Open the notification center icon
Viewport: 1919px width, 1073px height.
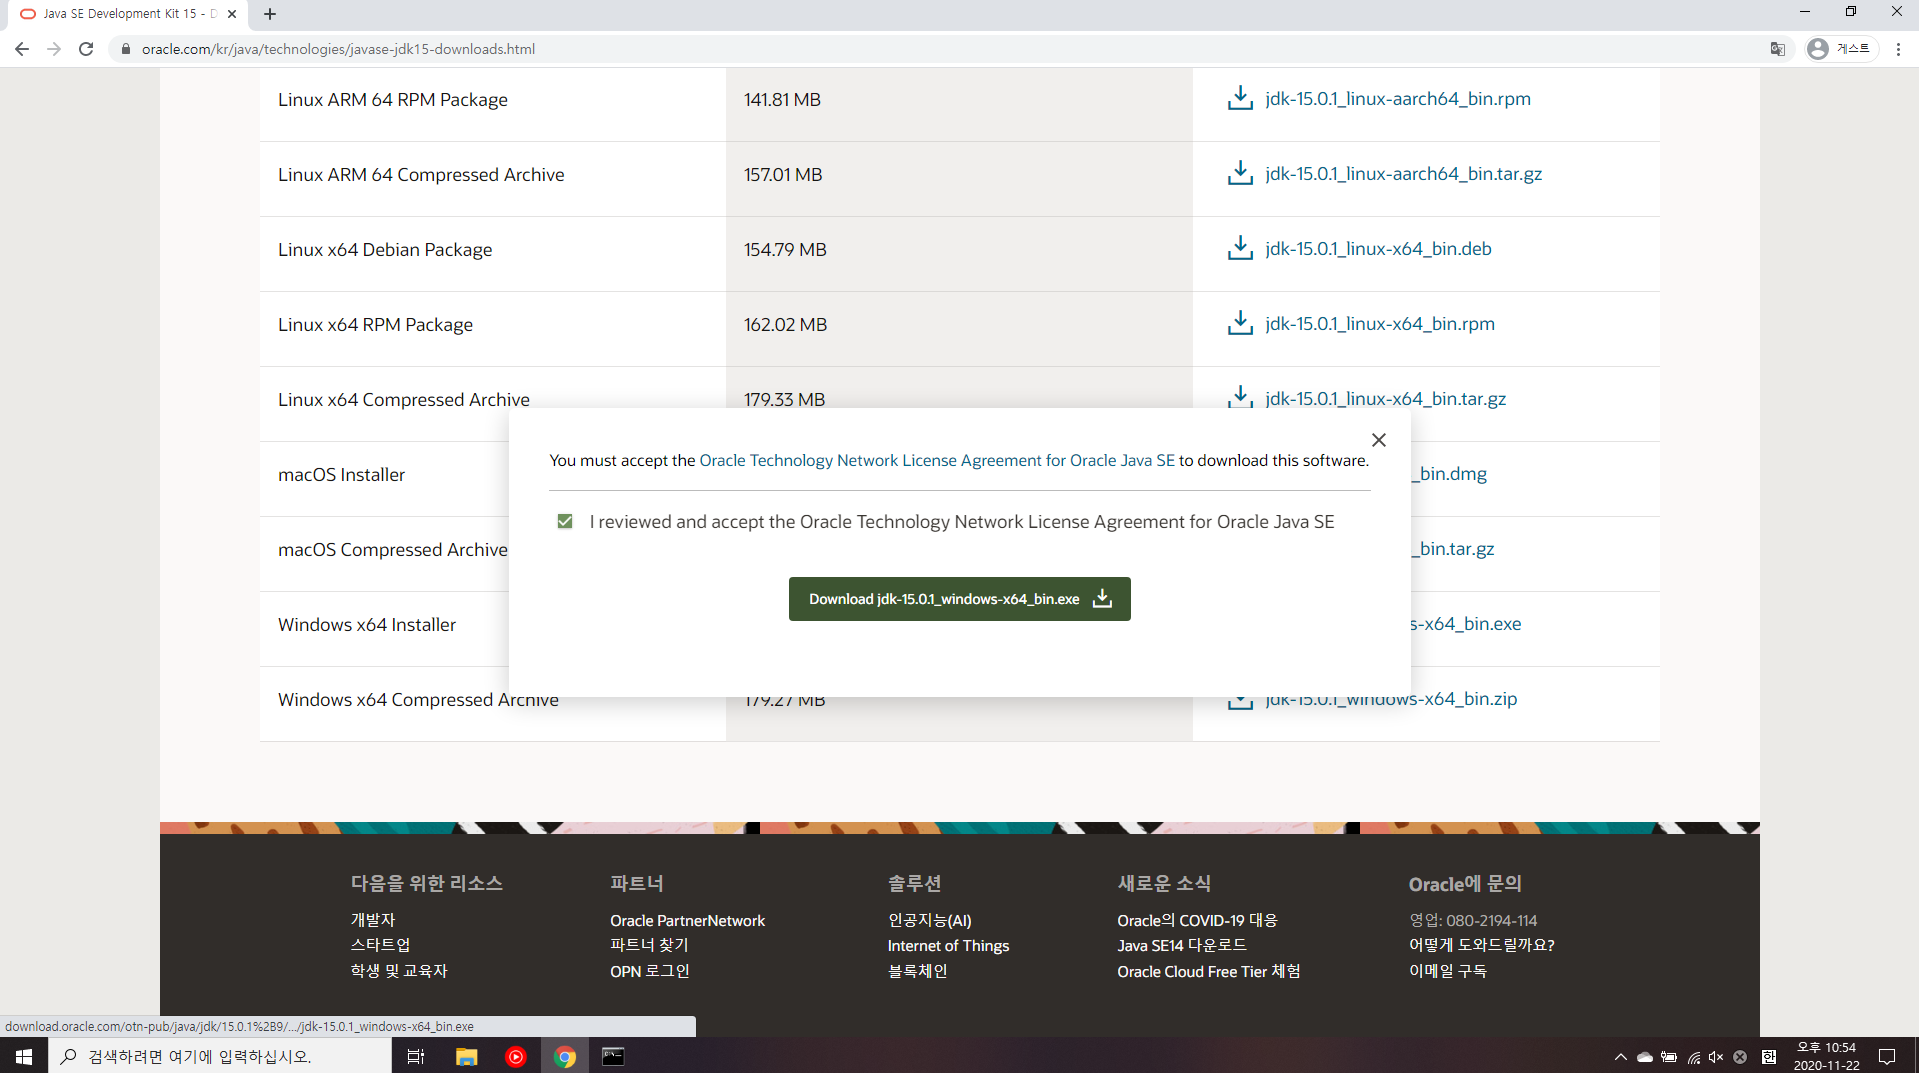click(1887, 1056)
